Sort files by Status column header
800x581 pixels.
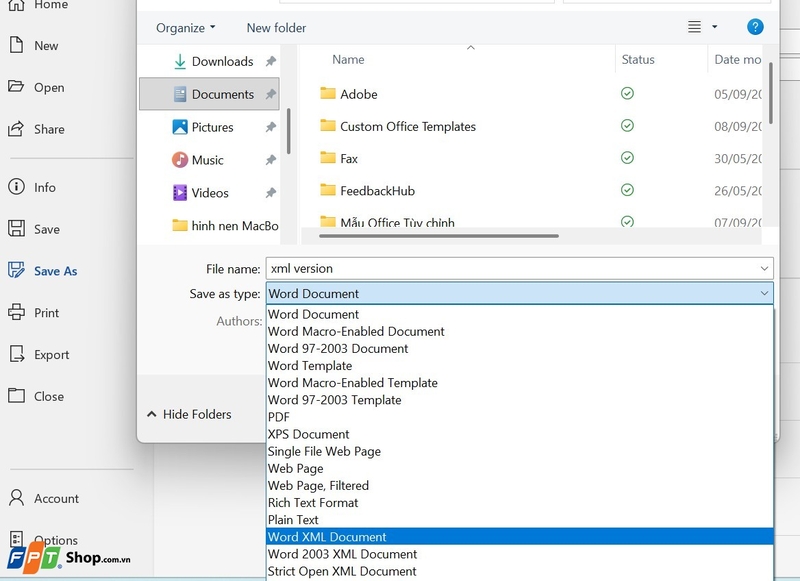tap(638, 59)
